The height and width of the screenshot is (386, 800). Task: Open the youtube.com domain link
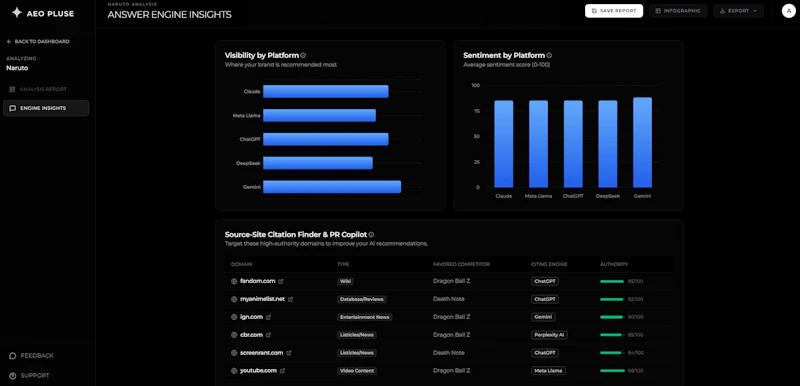click(258, 371)
